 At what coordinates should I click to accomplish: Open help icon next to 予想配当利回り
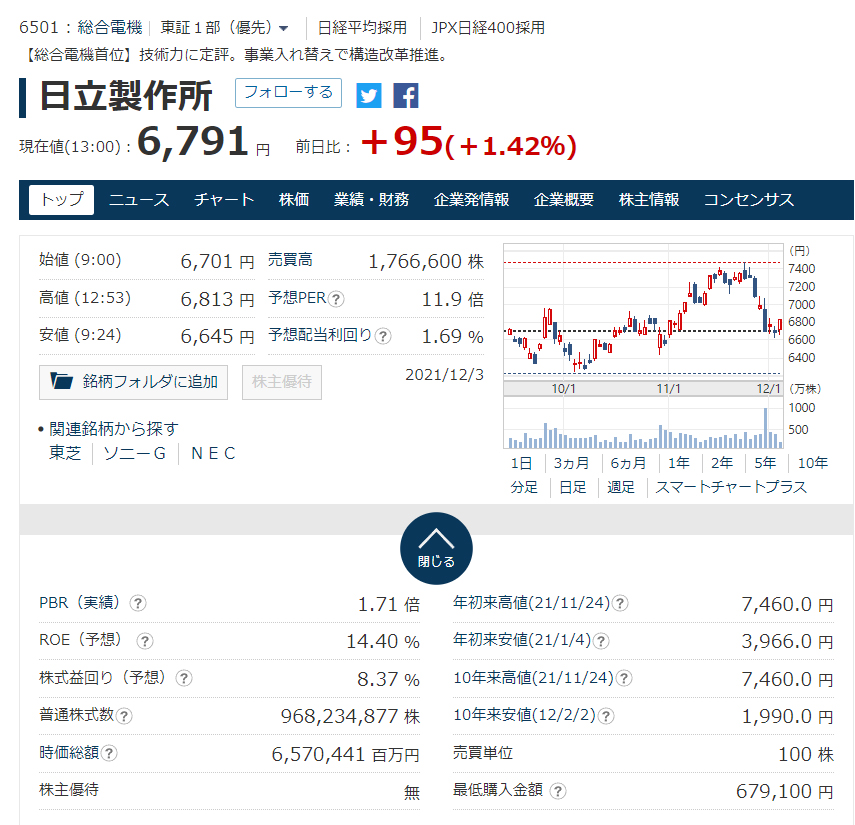(x=383, y=336)
